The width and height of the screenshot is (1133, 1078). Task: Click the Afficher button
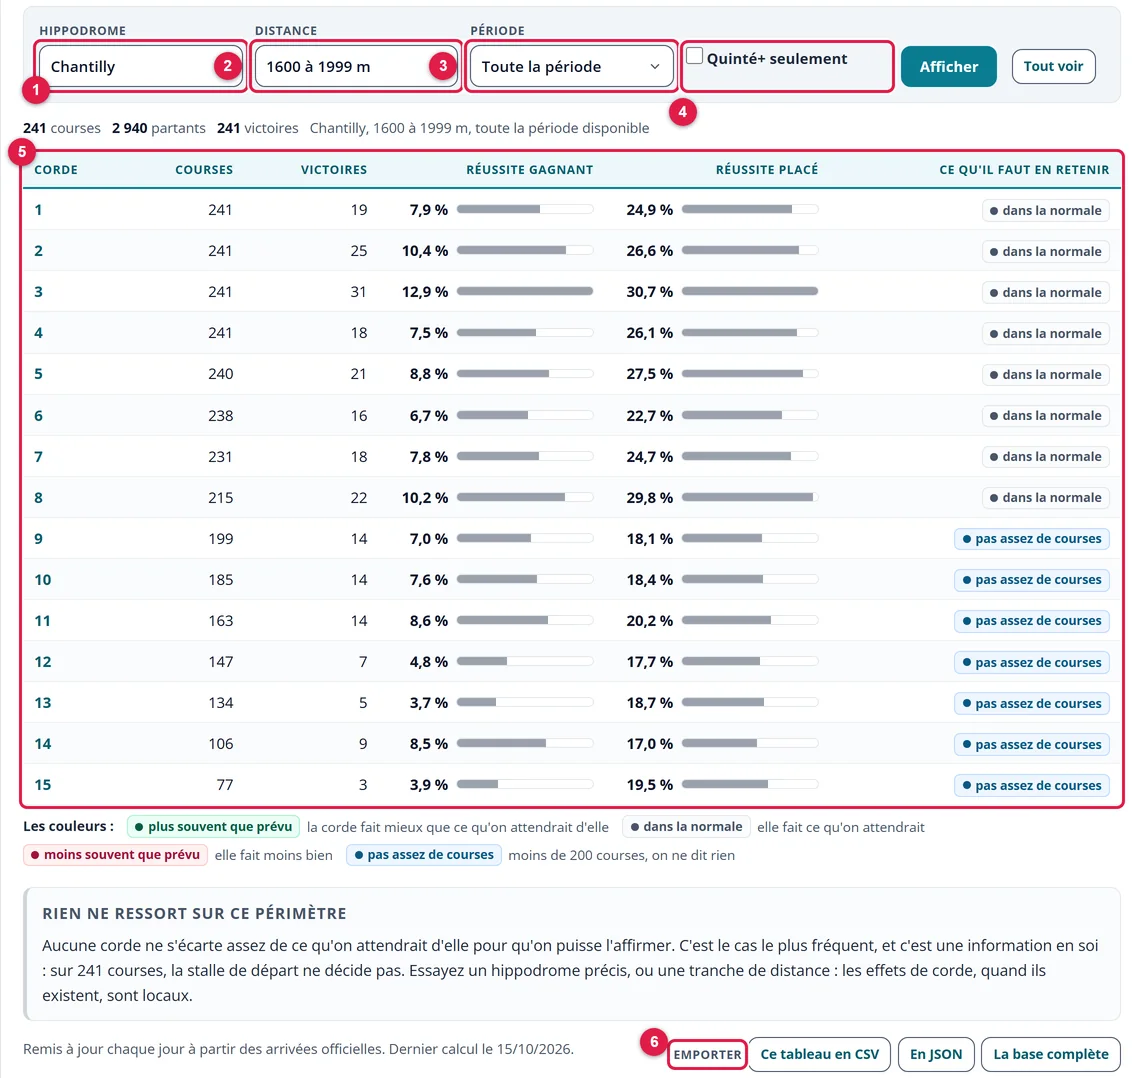948,66
